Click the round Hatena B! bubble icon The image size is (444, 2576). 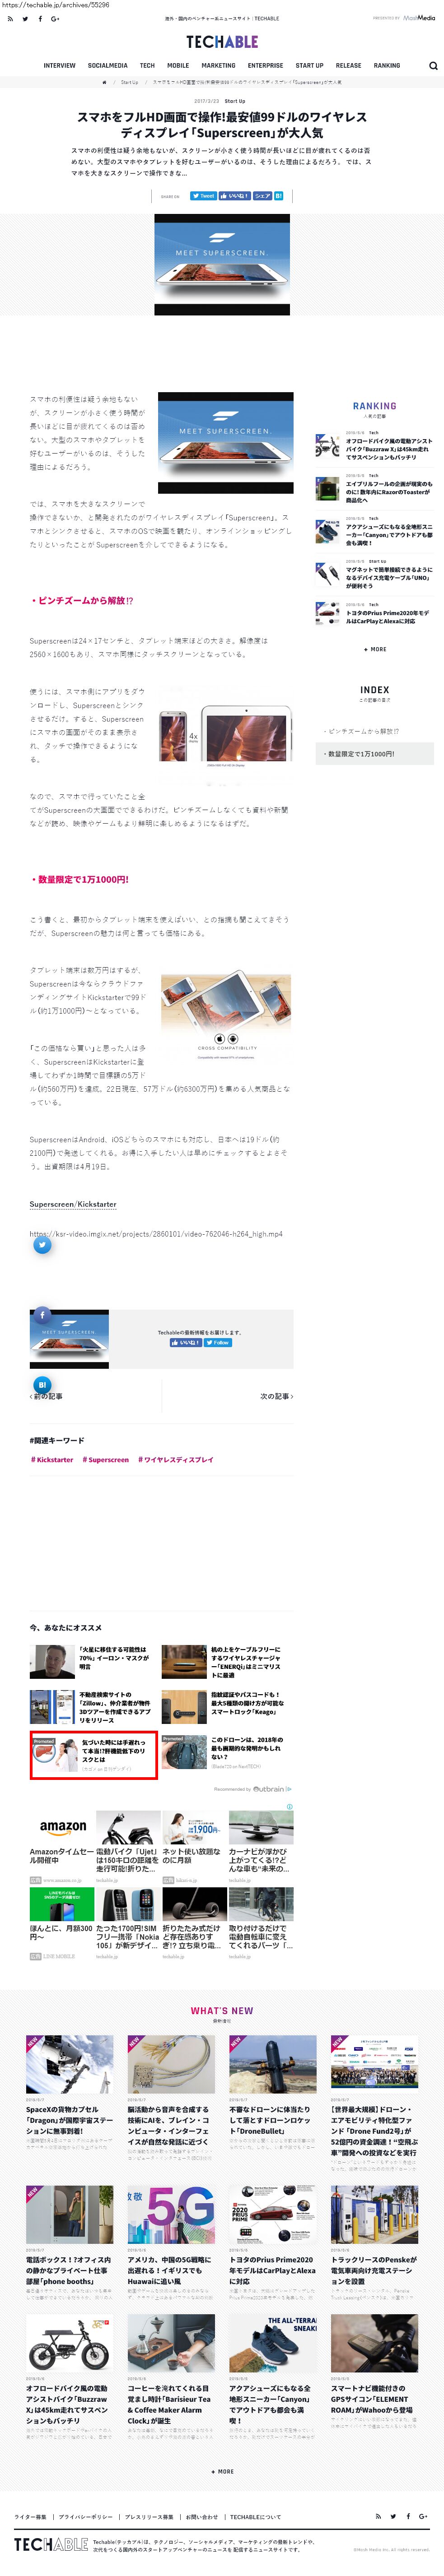(42, 1385)
